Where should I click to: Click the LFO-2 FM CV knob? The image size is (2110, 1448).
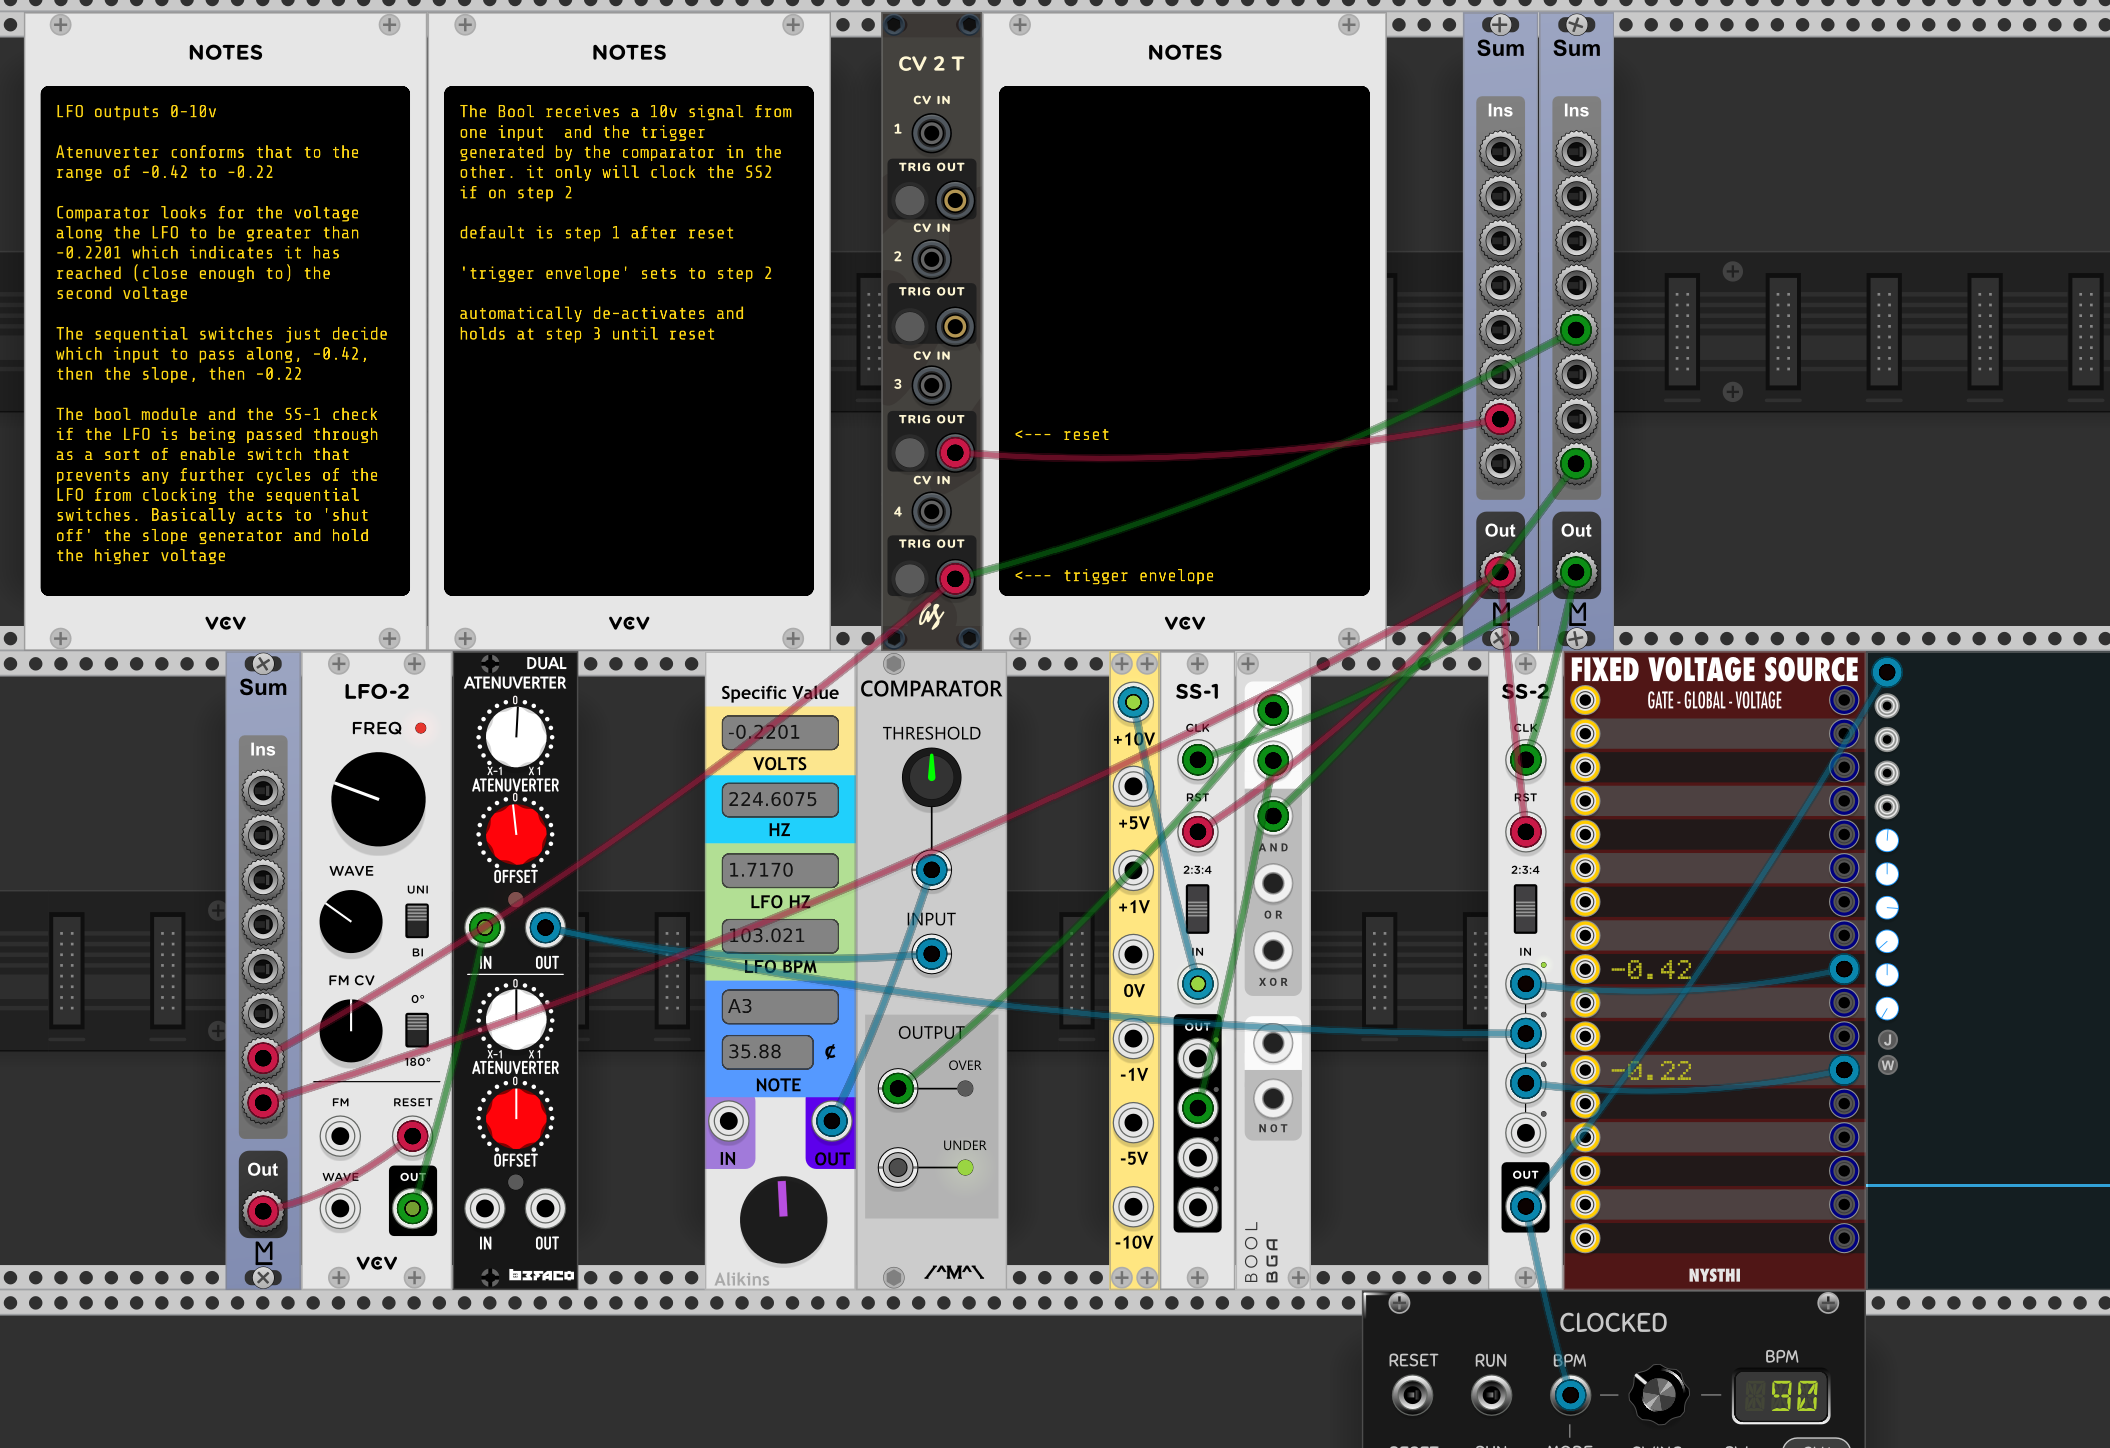coord(351,1031)
